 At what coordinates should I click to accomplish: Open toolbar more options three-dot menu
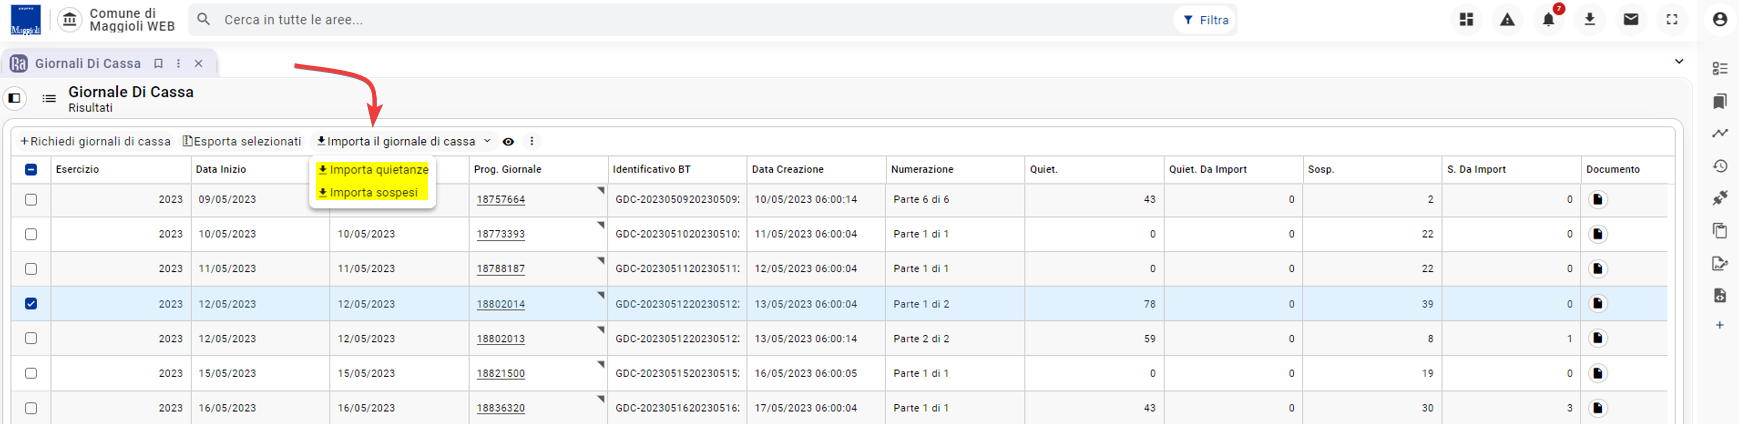(x=532, y=142)
